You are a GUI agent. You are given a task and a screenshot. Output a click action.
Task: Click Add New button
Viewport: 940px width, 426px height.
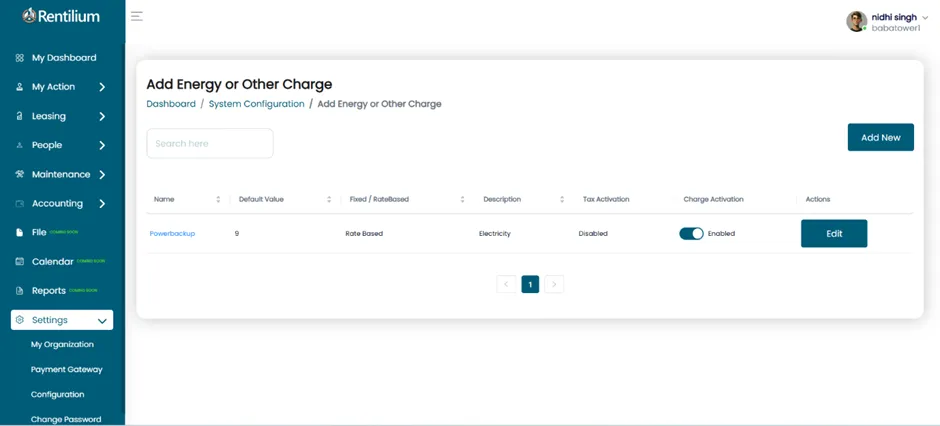click(x=881, y=137)
